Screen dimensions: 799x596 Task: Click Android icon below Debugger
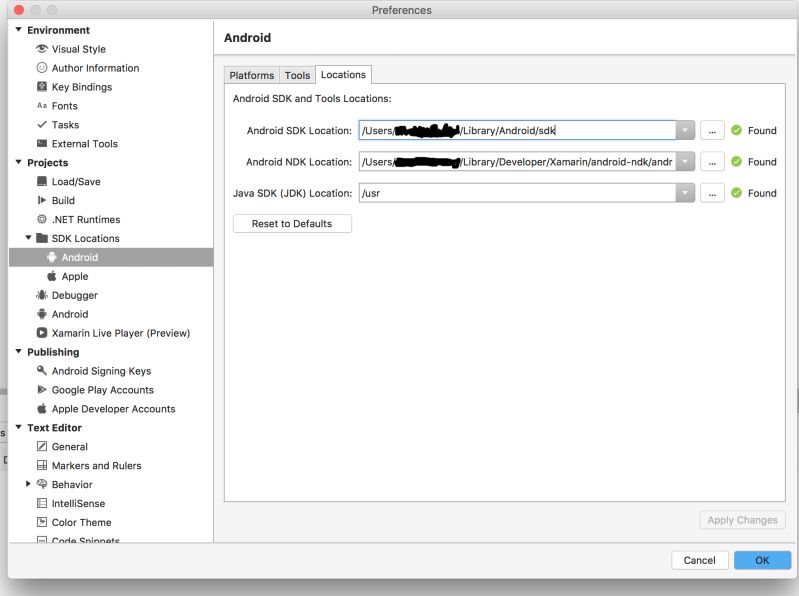click(42, 314)
